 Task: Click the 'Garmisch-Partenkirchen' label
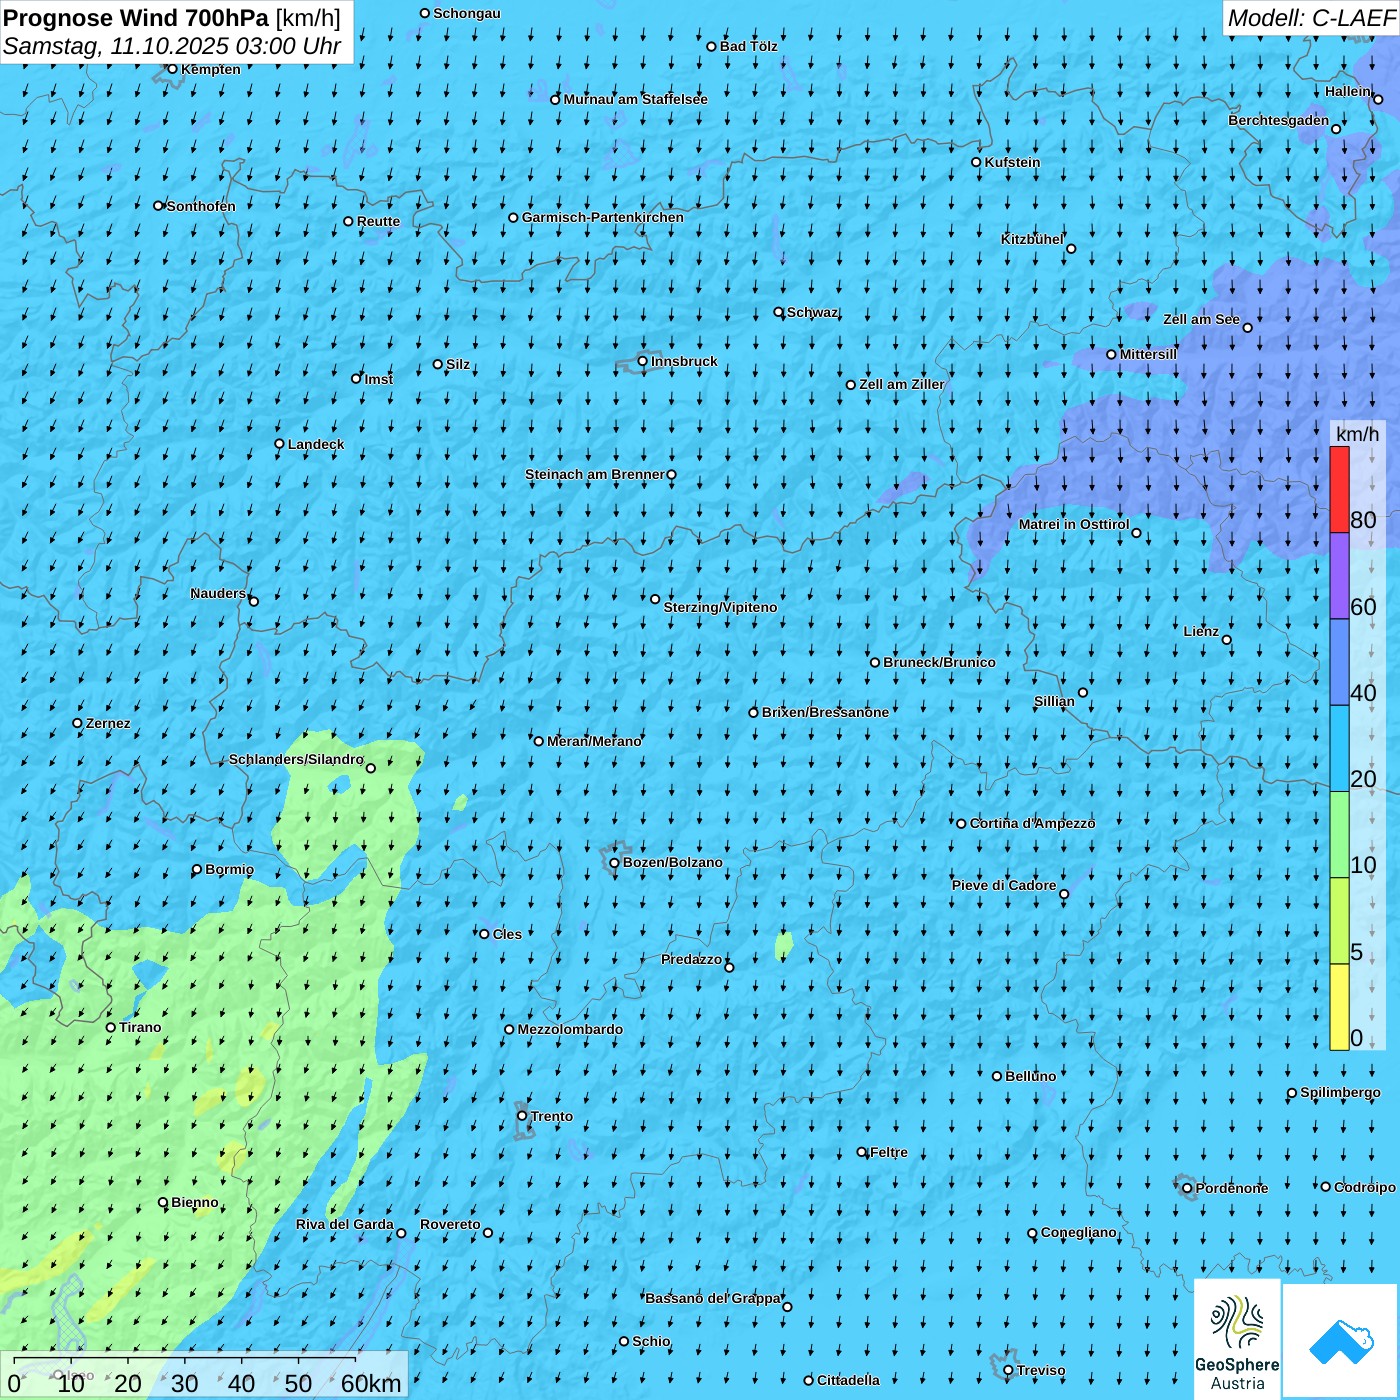[x=603, y=217]
